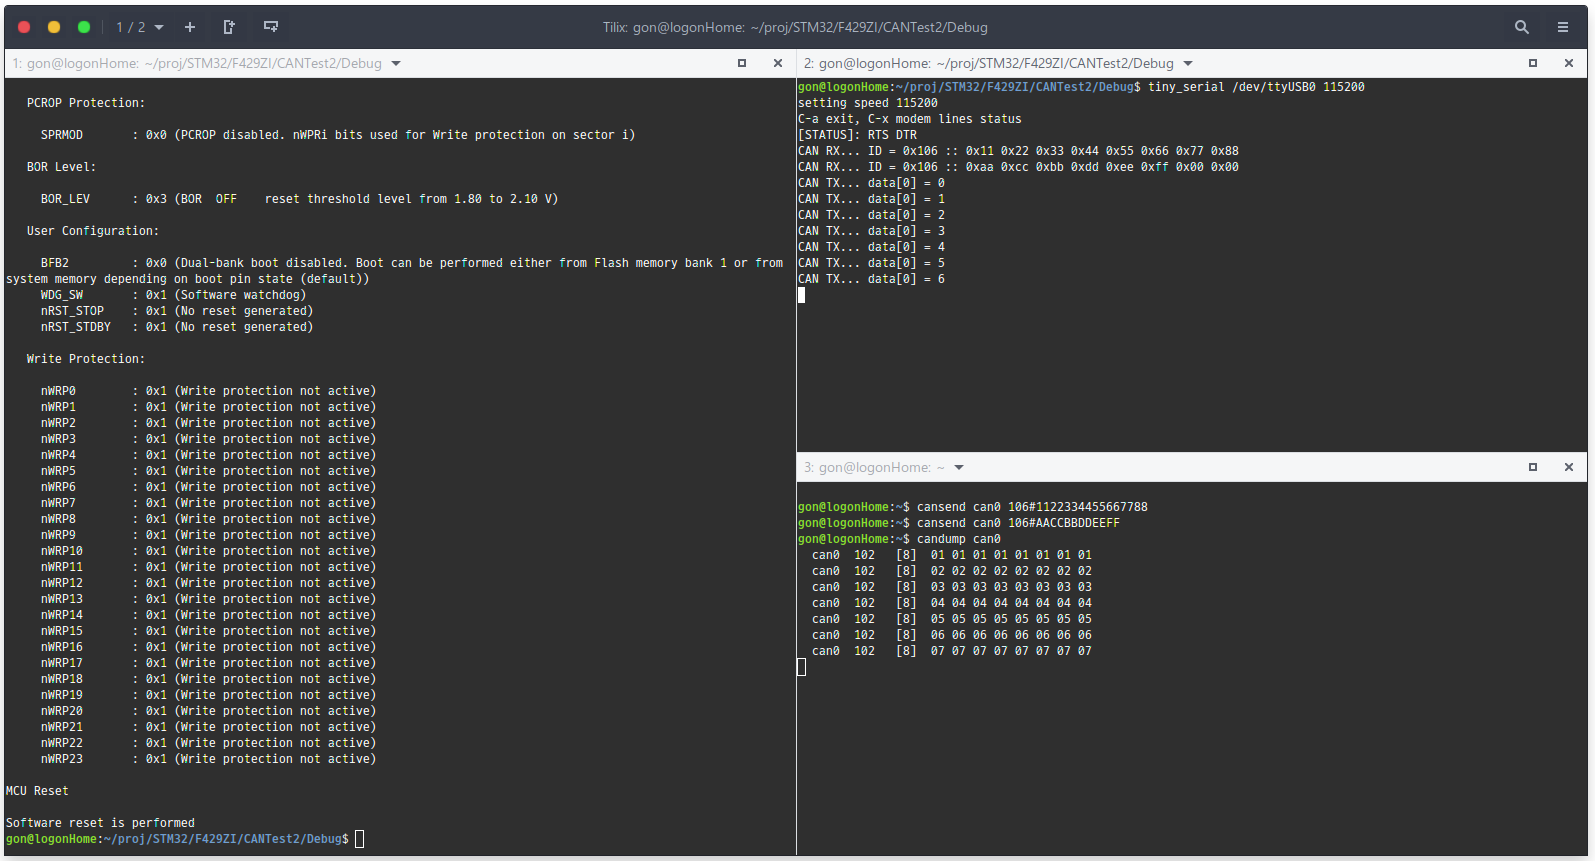Click the nRST_STDBY row
Image resolution: width=1595 pixels, height=861 pixels.
tap(177, 327)
